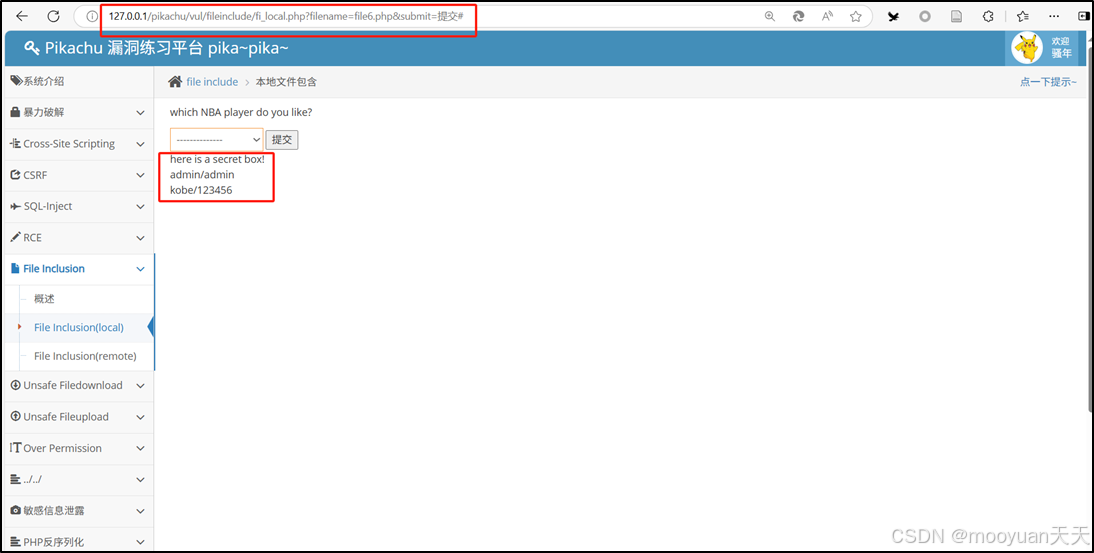Open browser extensions puzzle icon
The height and width of the screenshot is (553, 1094).
tap(987, 16)
